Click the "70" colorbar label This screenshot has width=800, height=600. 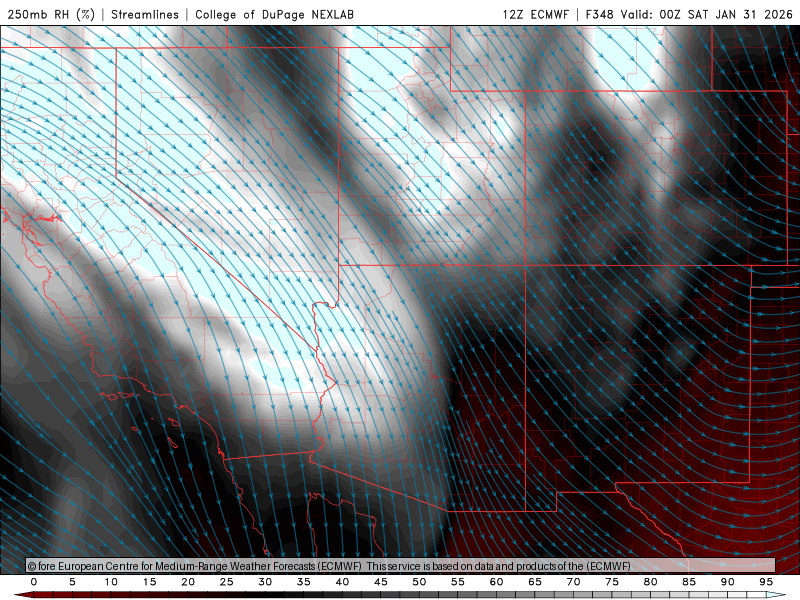pos(573,582)
